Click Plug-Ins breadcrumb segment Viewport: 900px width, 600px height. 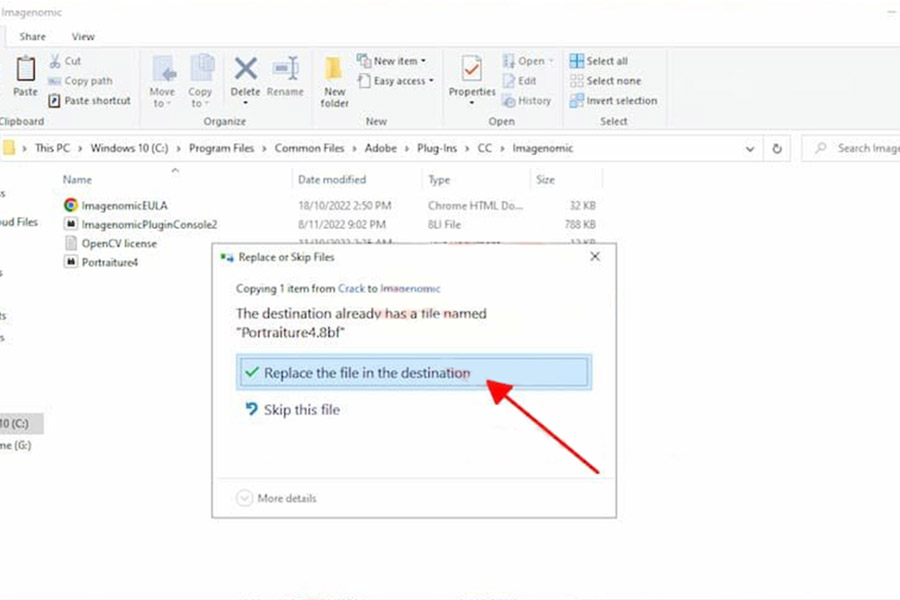(437, 148)
